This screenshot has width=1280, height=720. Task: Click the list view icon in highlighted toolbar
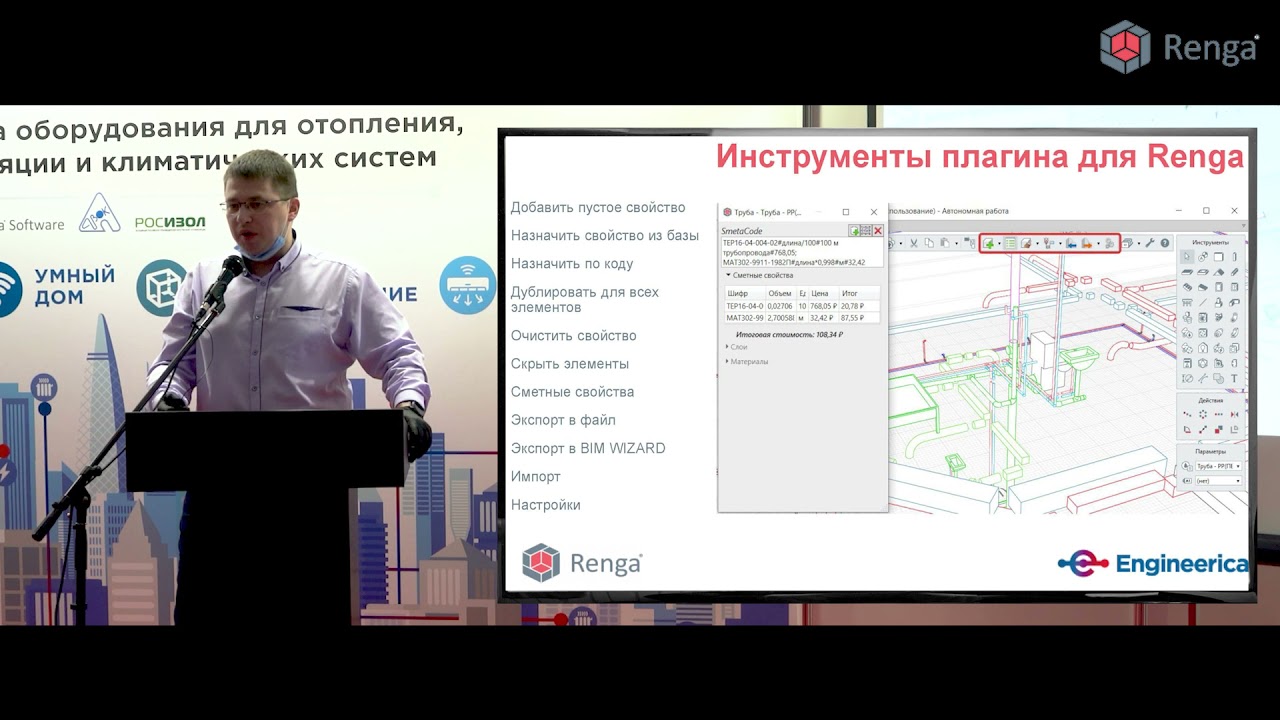(x=1011, y=243)
